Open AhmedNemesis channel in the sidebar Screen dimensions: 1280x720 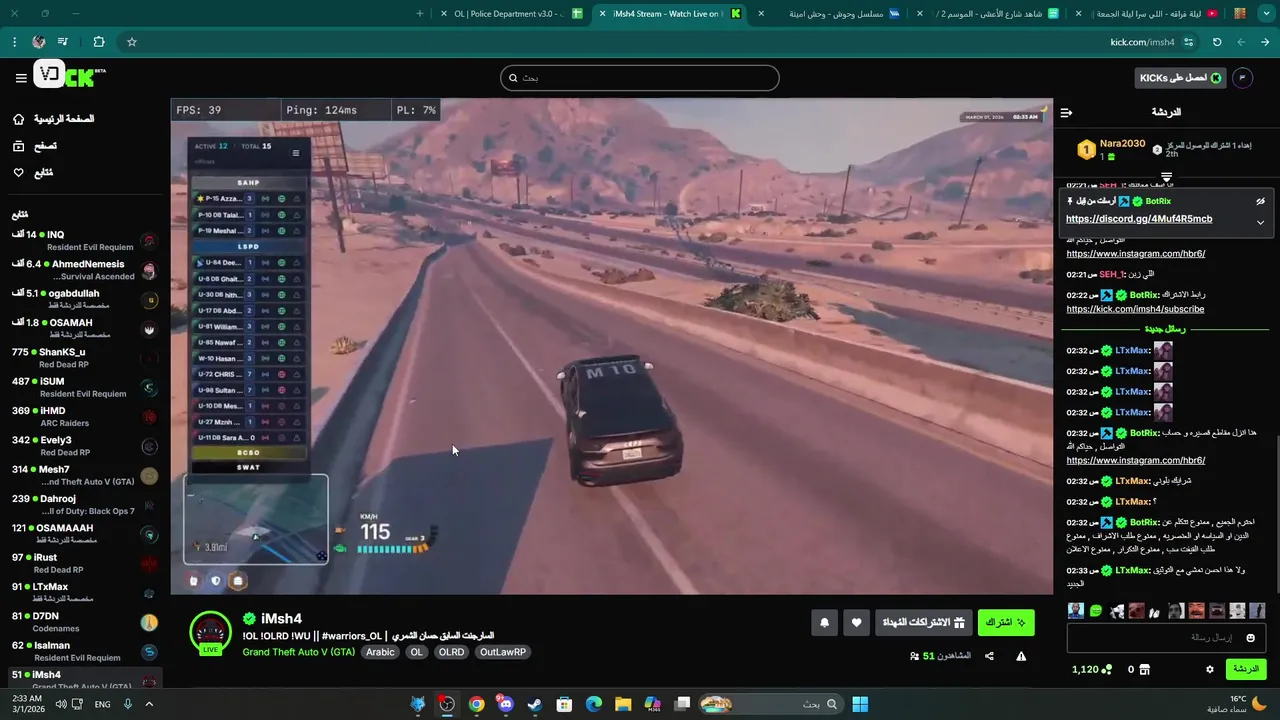tap(85, 270)
